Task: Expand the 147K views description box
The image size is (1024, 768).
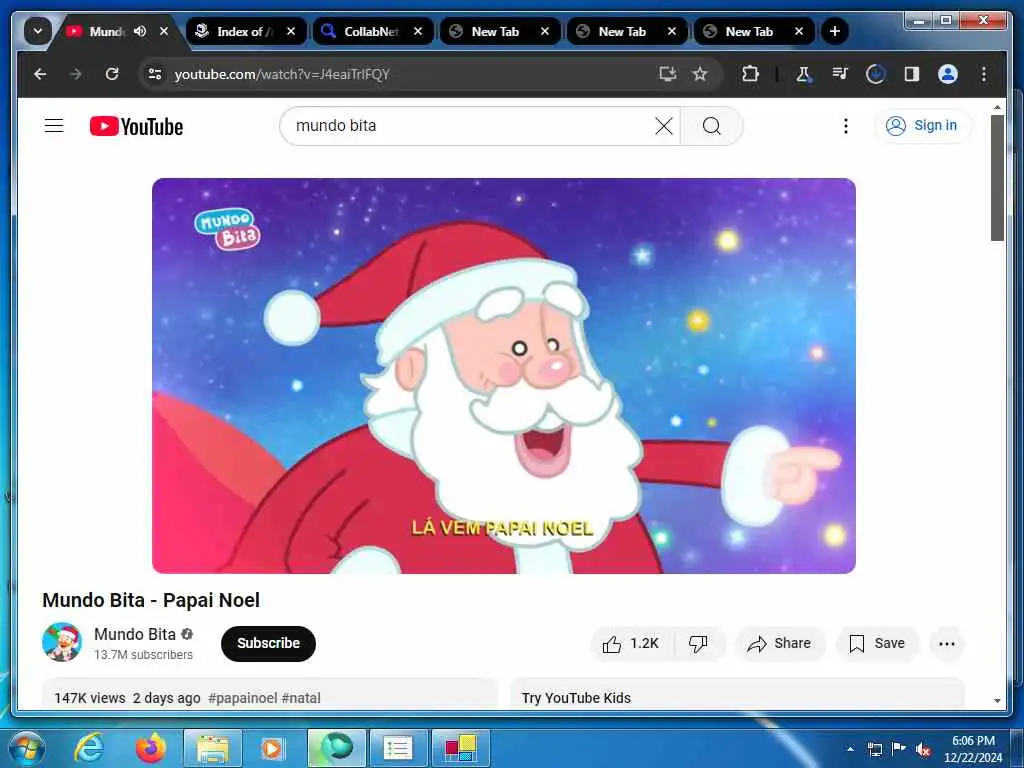Action: pos(270,695)
